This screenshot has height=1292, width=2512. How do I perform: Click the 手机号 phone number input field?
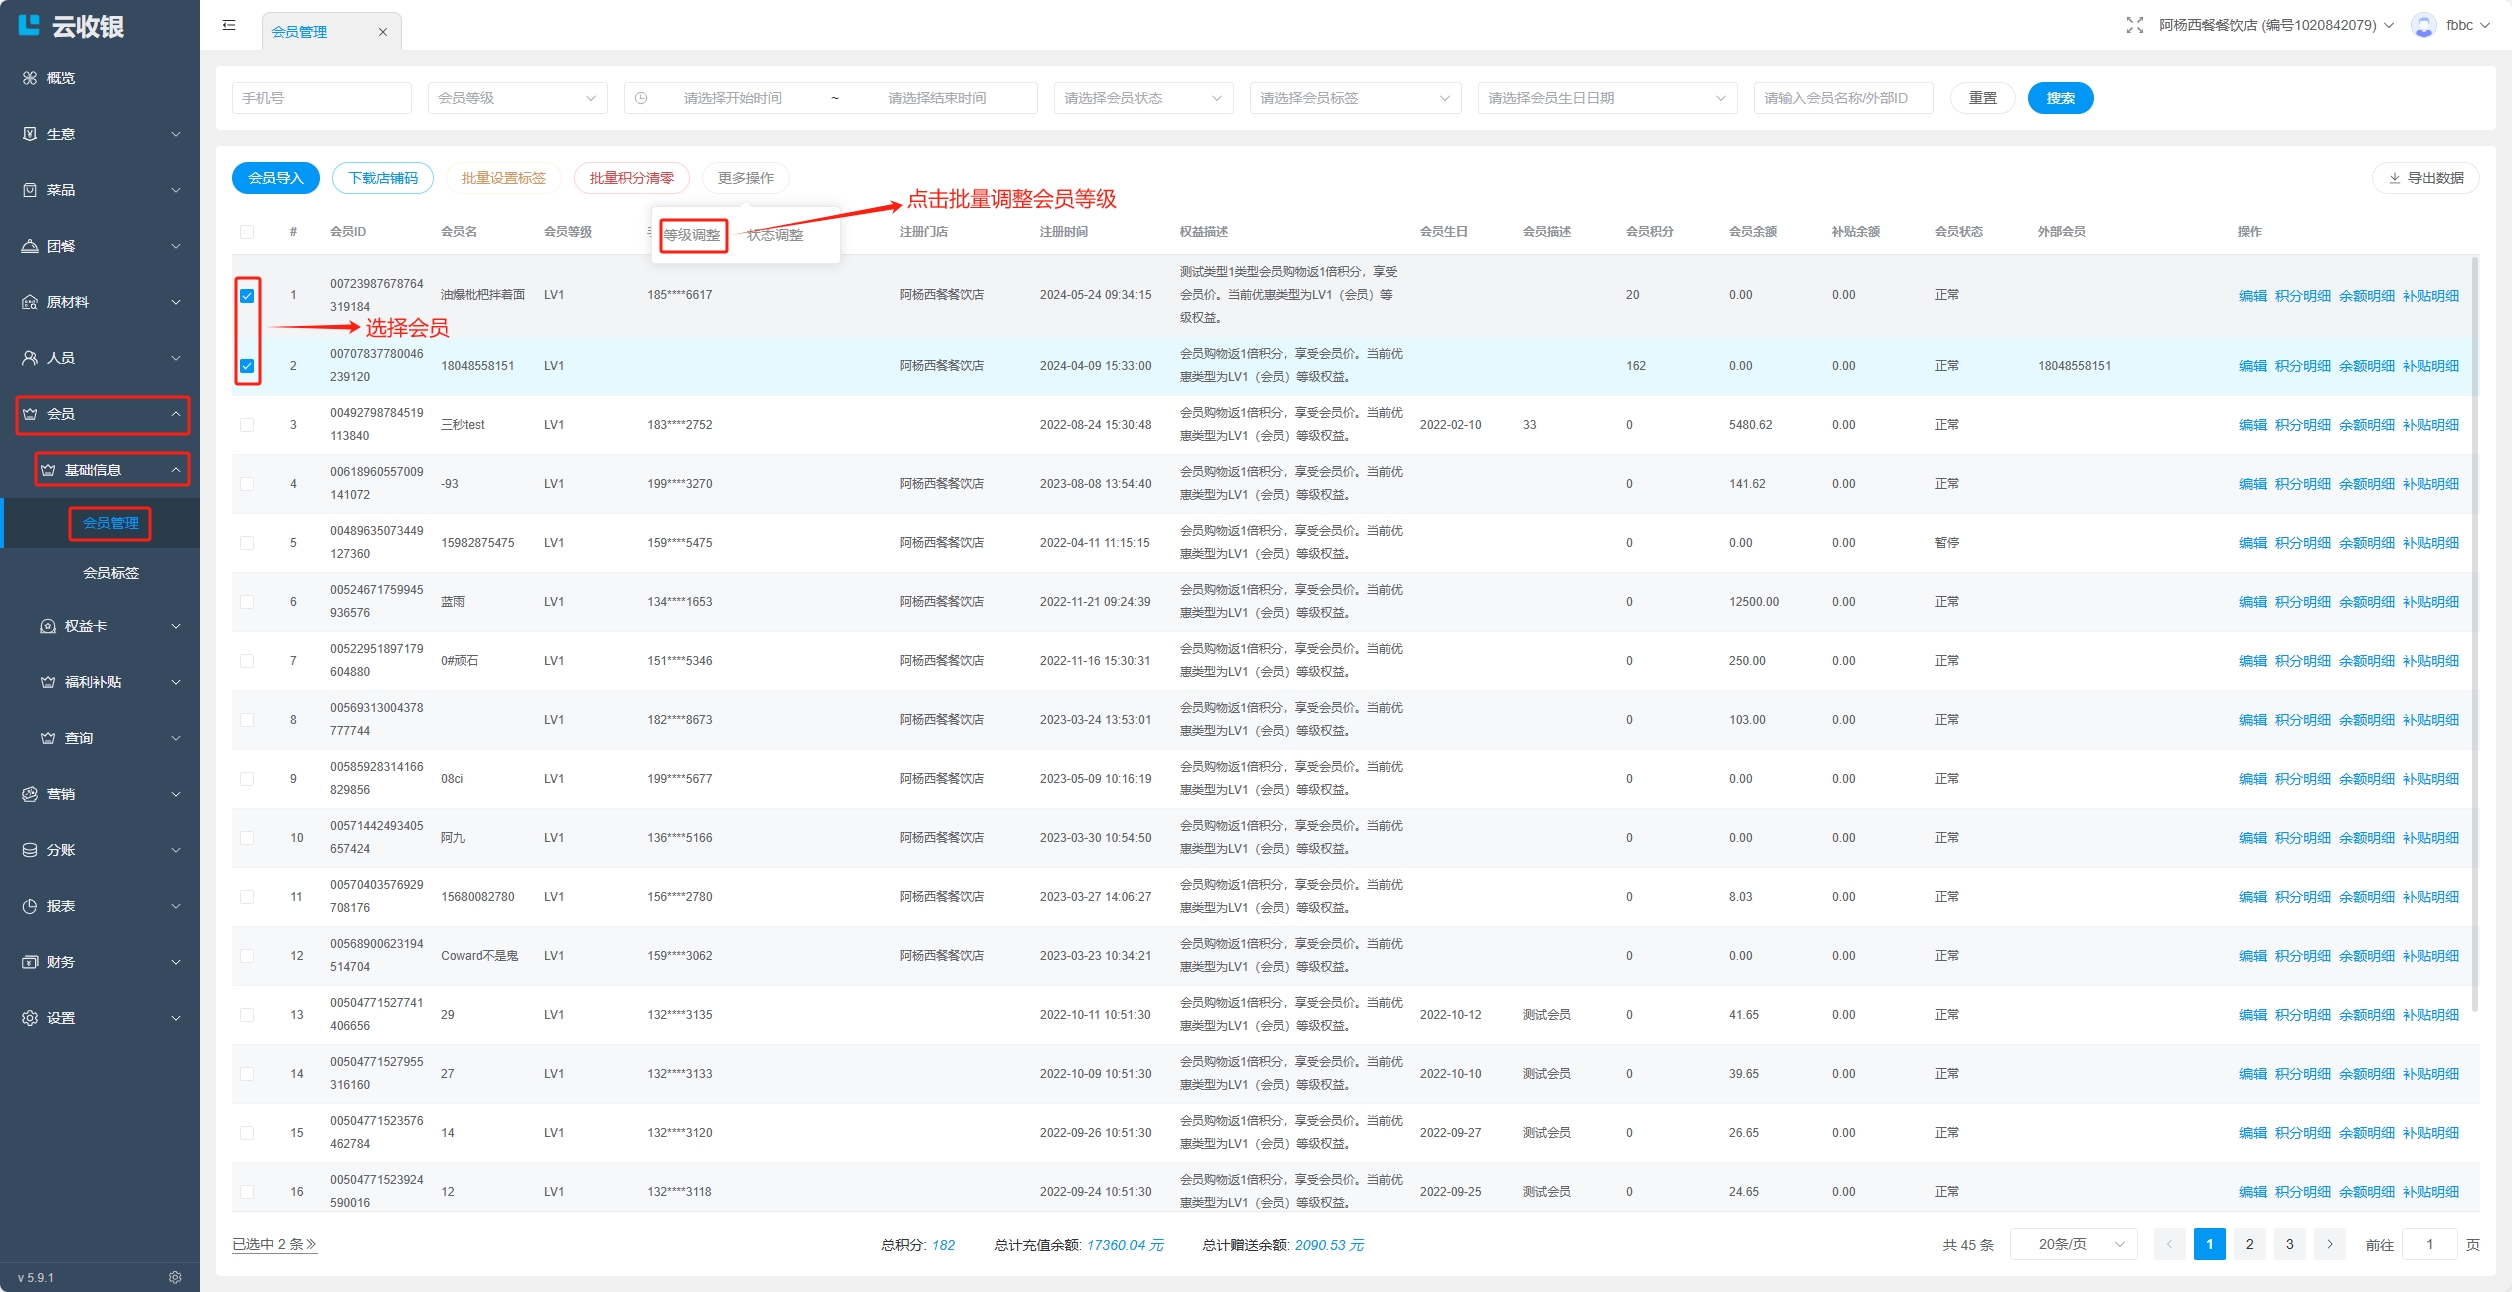321,98
